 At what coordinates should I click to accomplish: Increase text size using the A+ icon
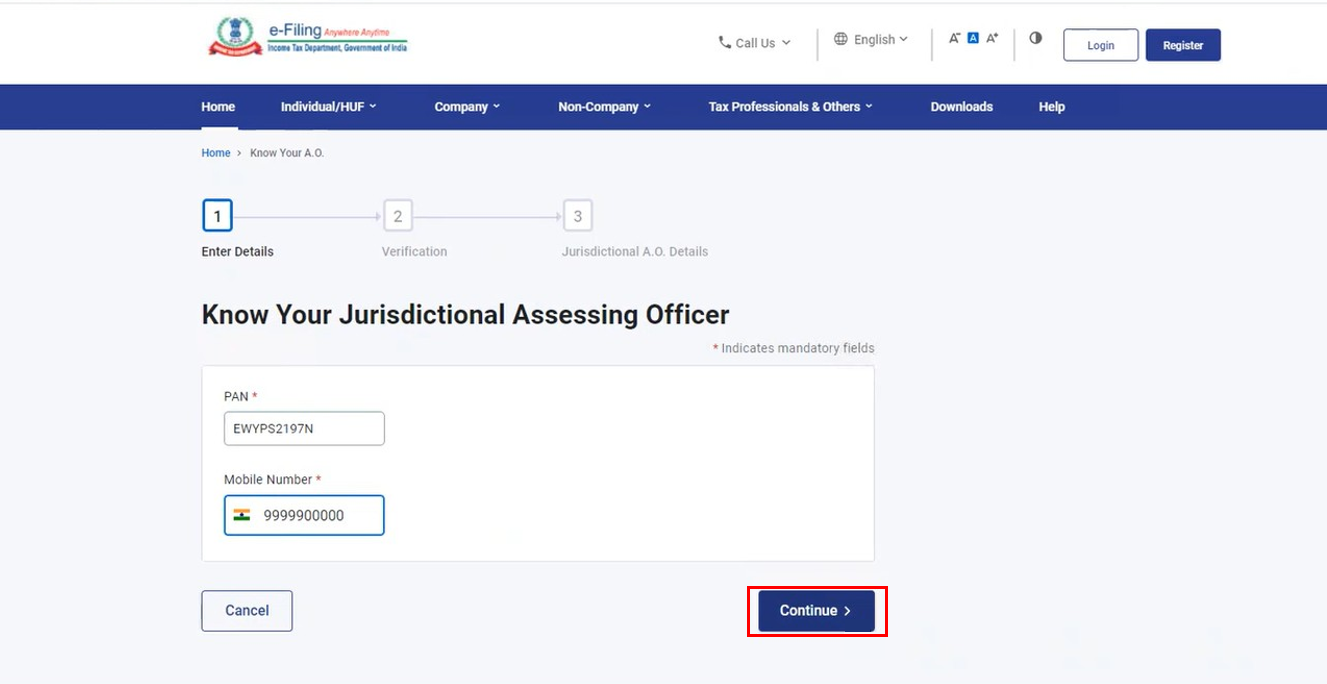coord(991,37)
